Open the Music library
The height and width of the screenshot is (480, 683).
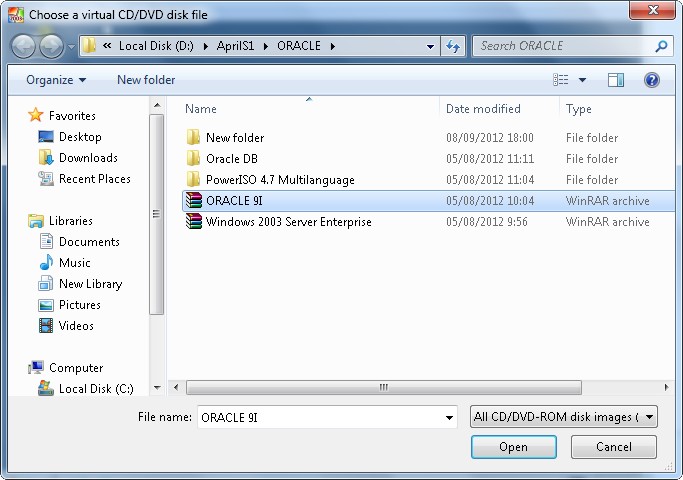pyautogui.click(x=74, y=263)
